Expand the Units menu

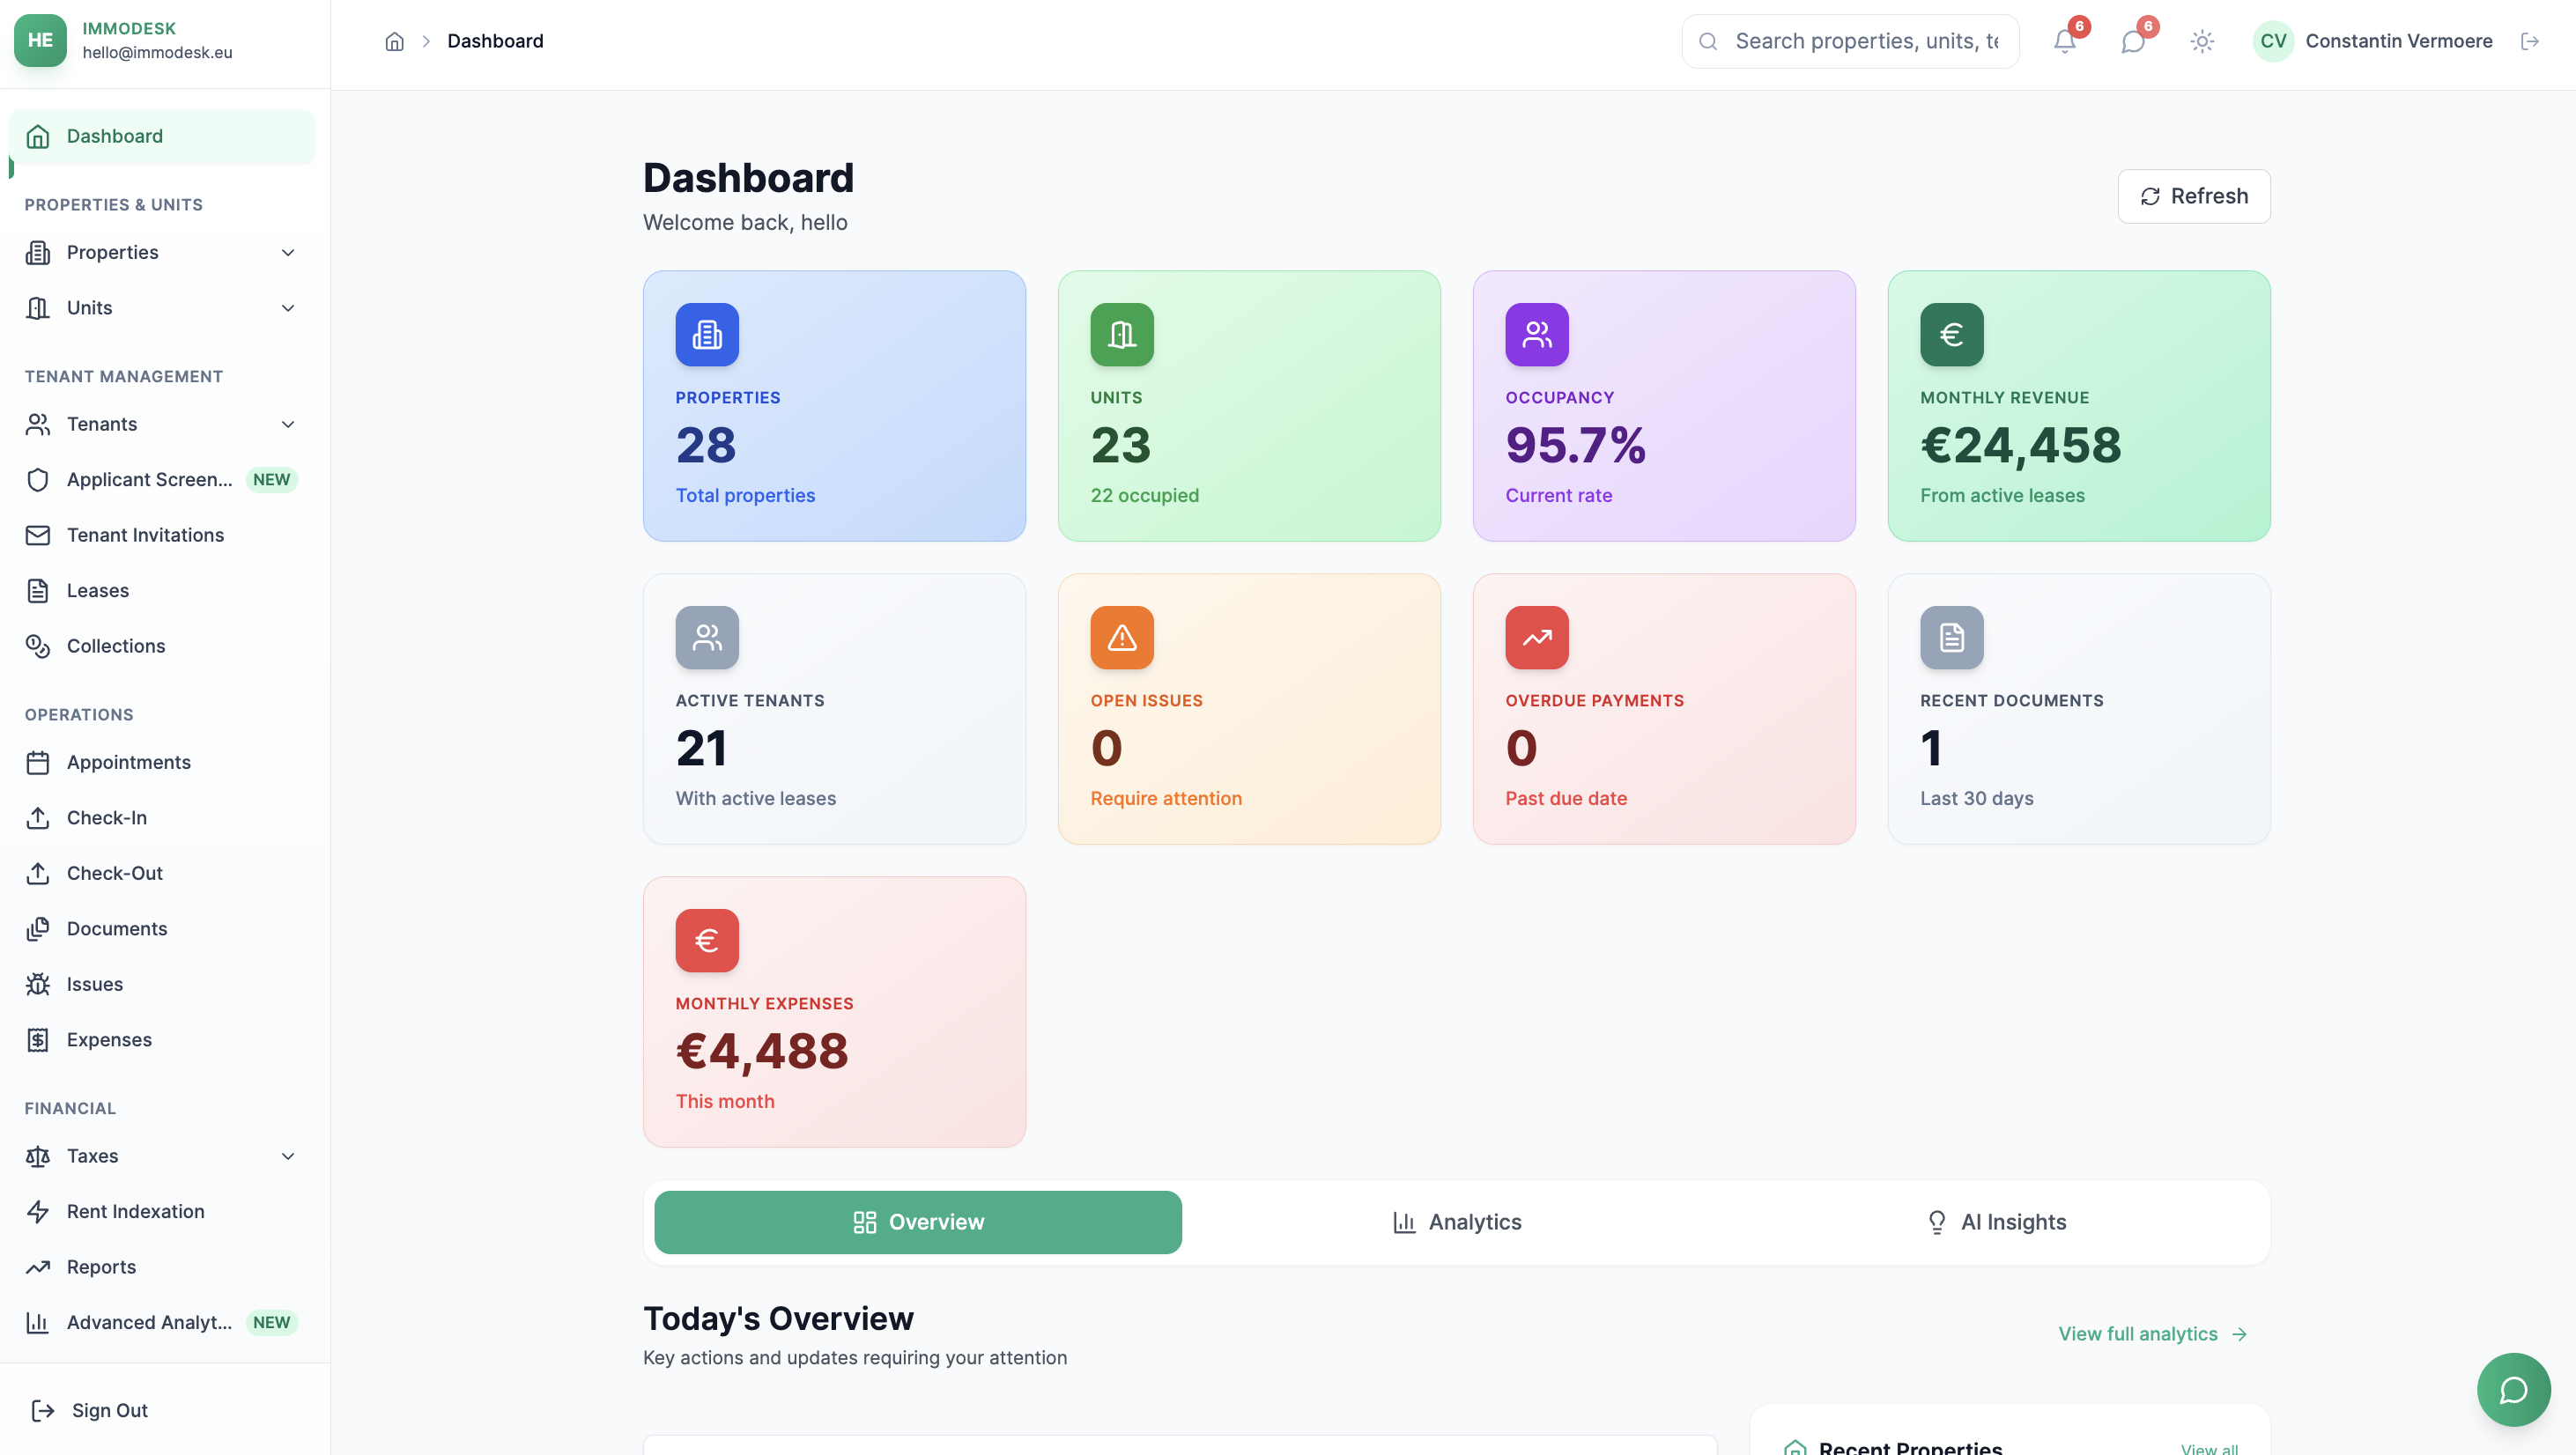click(x=89, y=307)
